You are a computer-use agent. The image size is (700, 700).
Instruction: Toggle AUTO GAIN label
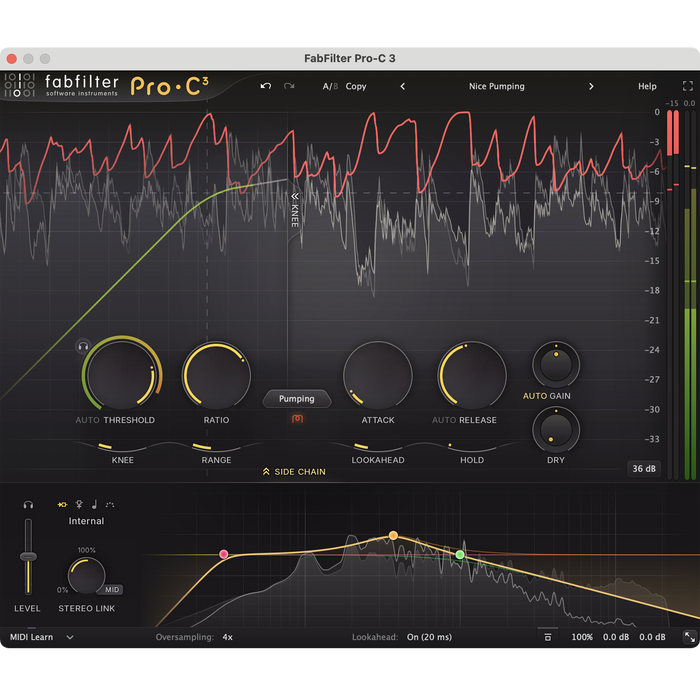coord(546,396)
